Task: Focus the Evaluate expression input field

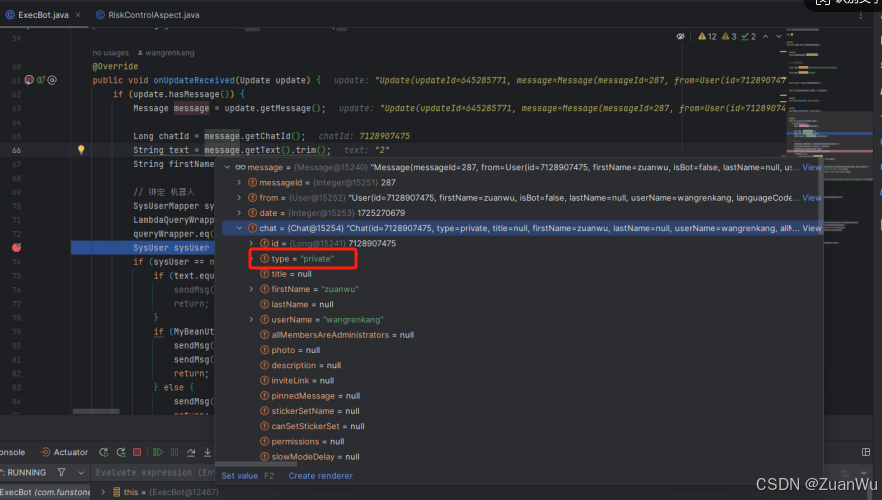Action: [153, 472]
